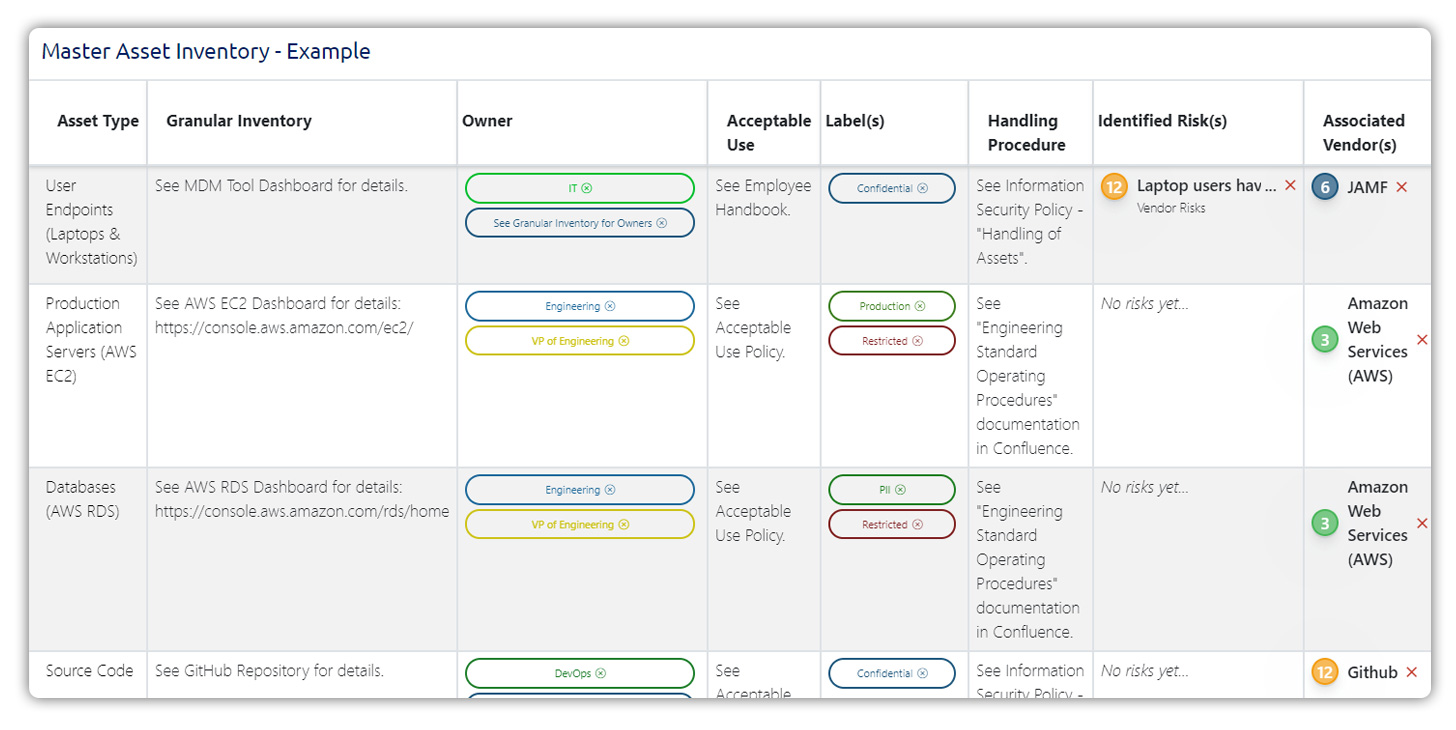The height and width of the screenshot is (730, 1456).
Task: Remove the Laptop users risk entry
Action: pos(1290,186)
